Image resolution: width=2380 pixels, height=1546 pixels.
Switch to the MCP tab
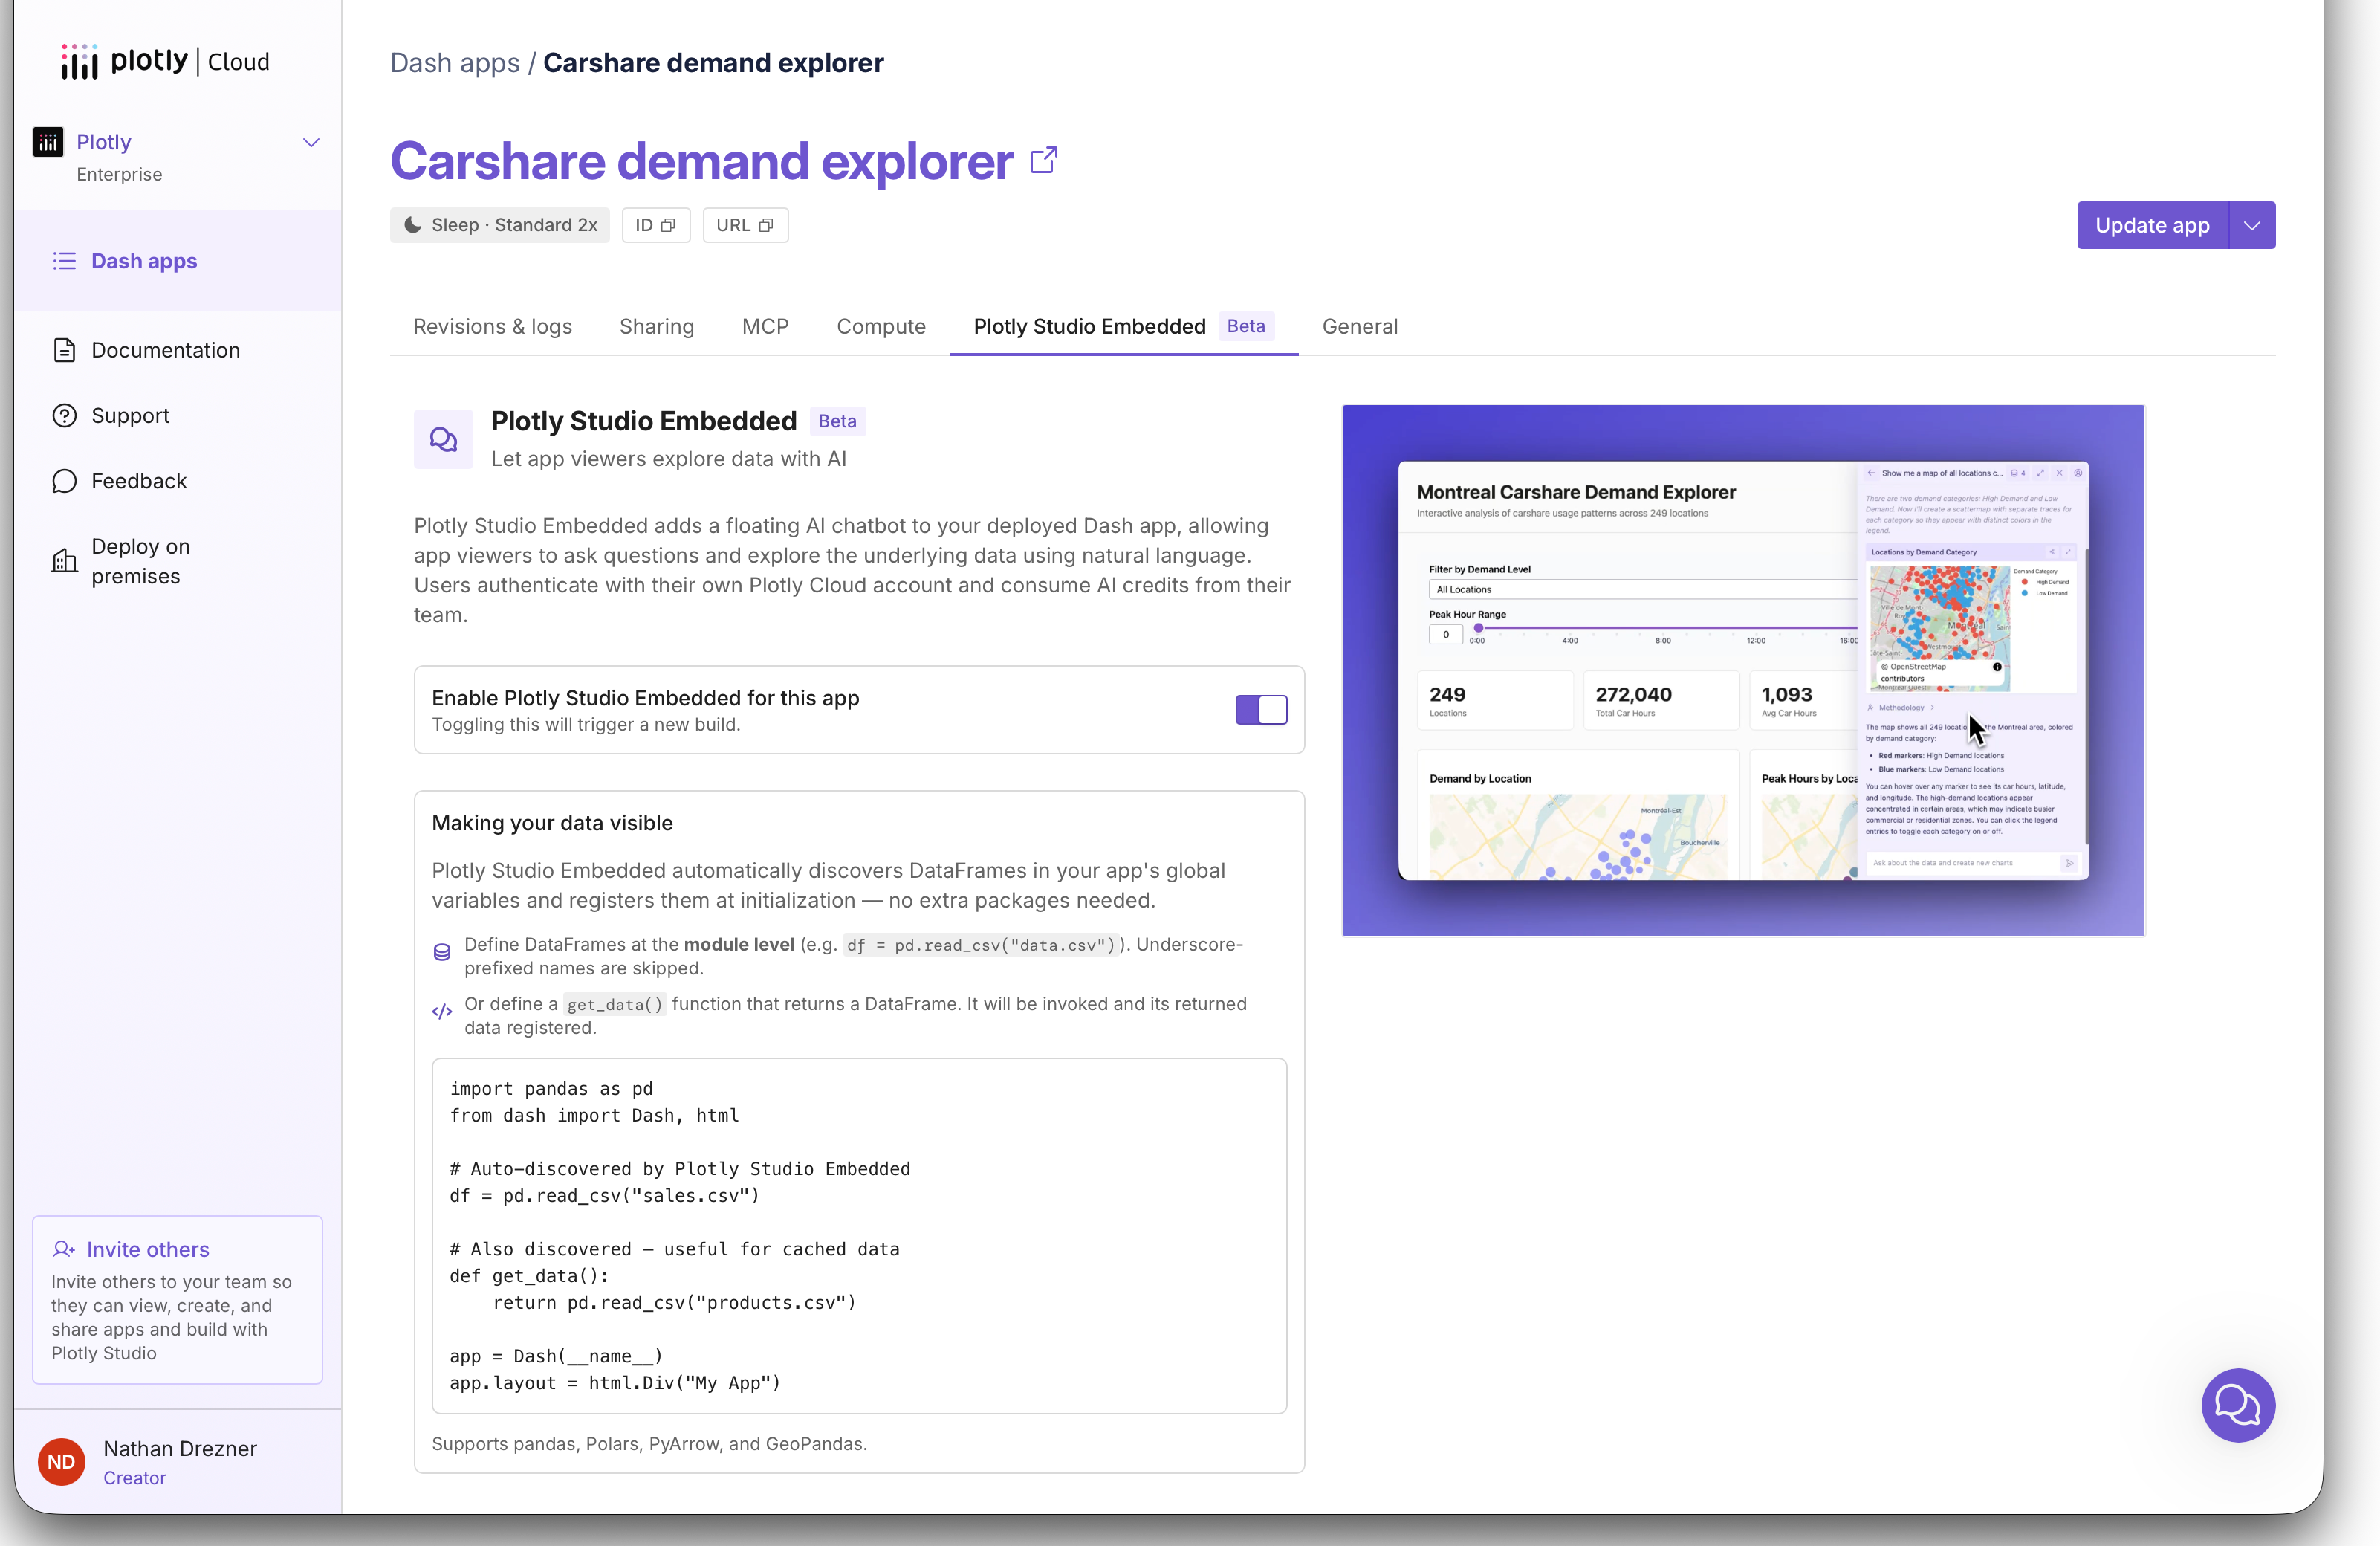765,326
